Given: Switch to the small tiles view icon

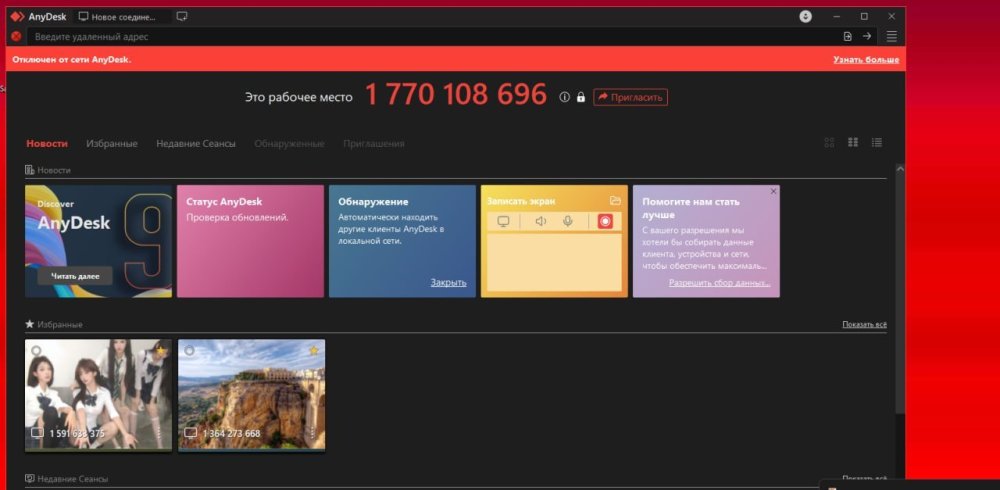Looking at the screenshot, I should point(829,143).
